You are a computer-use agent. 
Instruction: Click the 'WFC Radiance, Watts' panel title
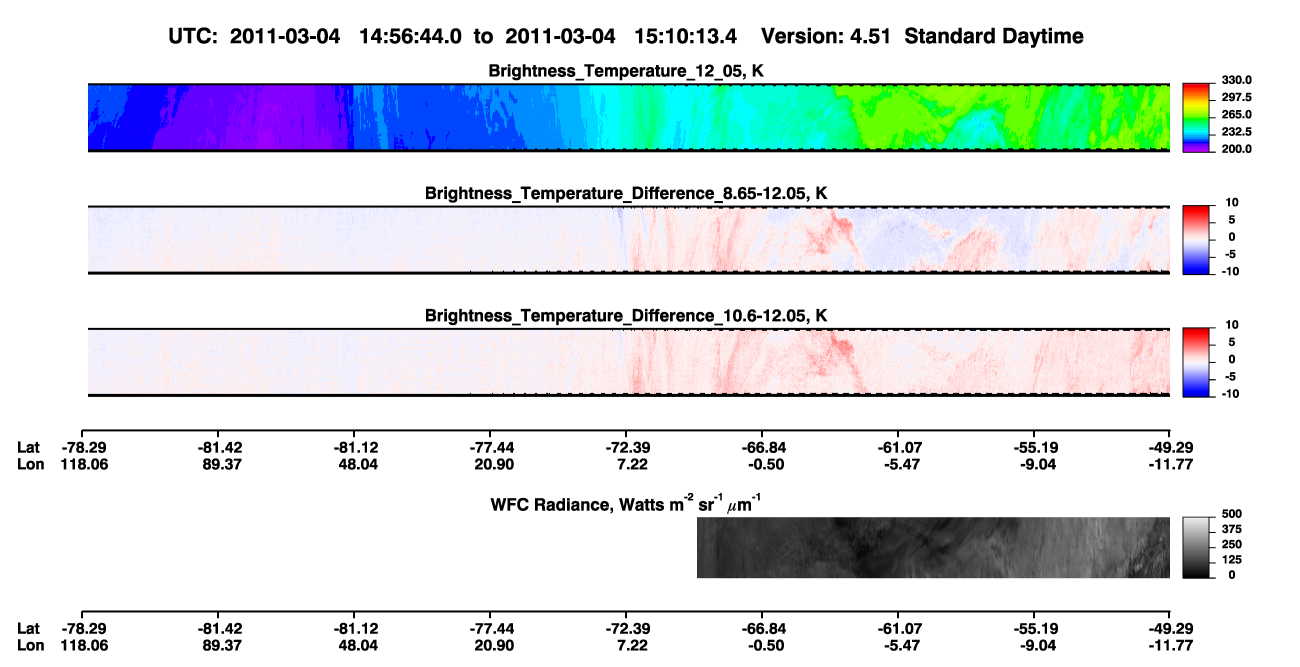tap(627, 502)
